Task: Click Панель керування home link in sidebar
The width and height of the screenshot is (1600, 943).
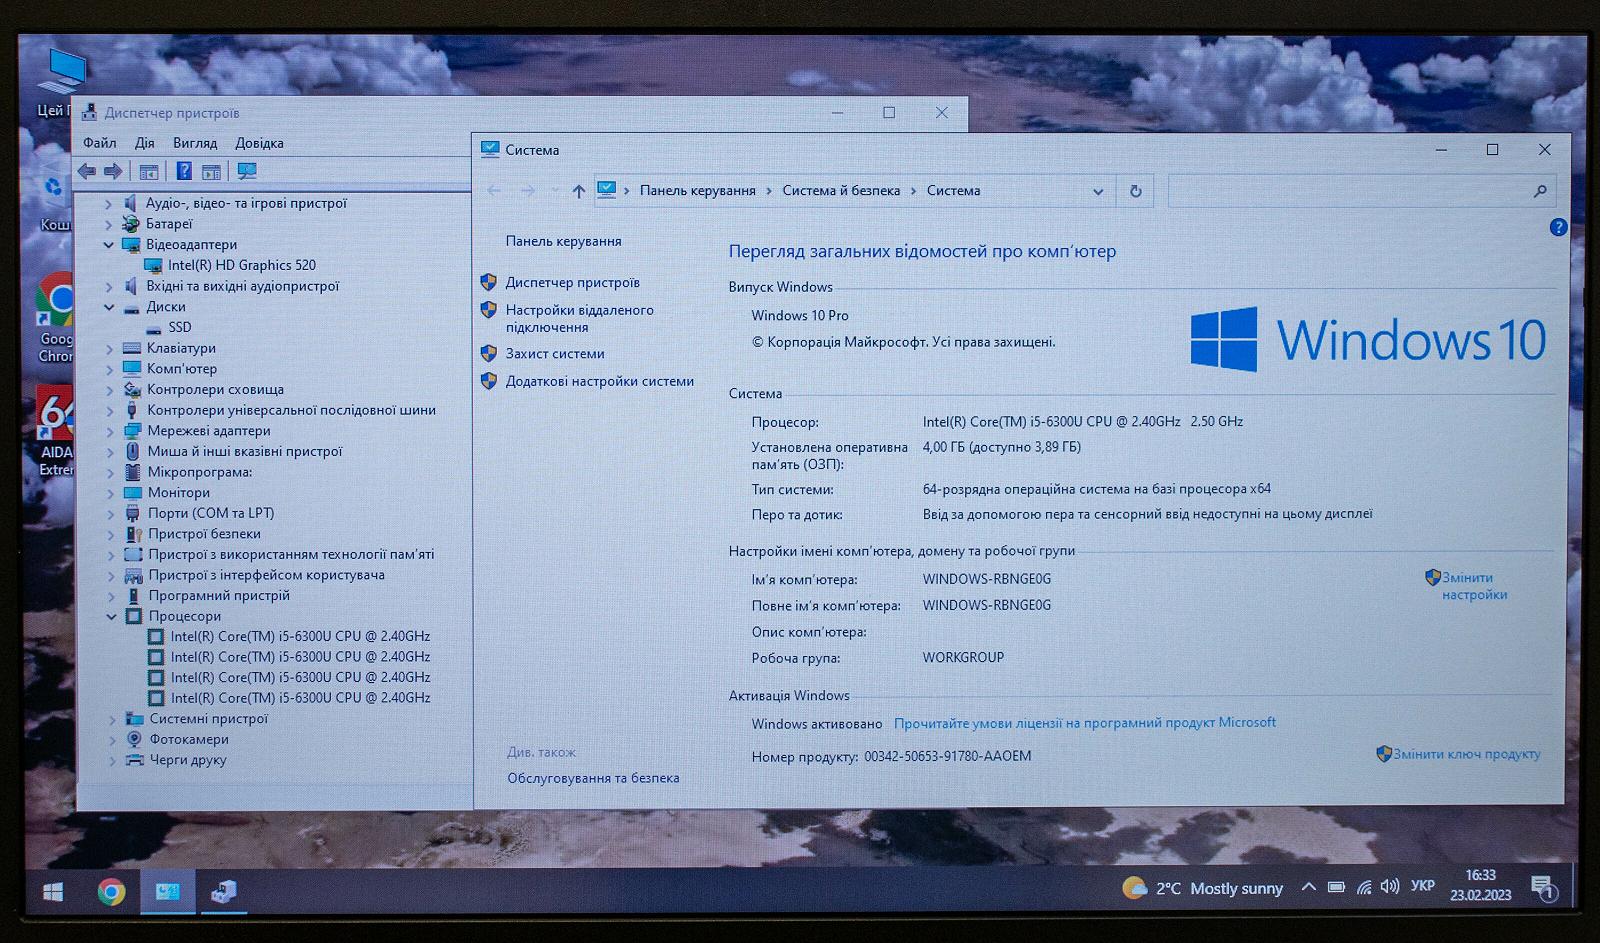Action: (x=564, y=241)
